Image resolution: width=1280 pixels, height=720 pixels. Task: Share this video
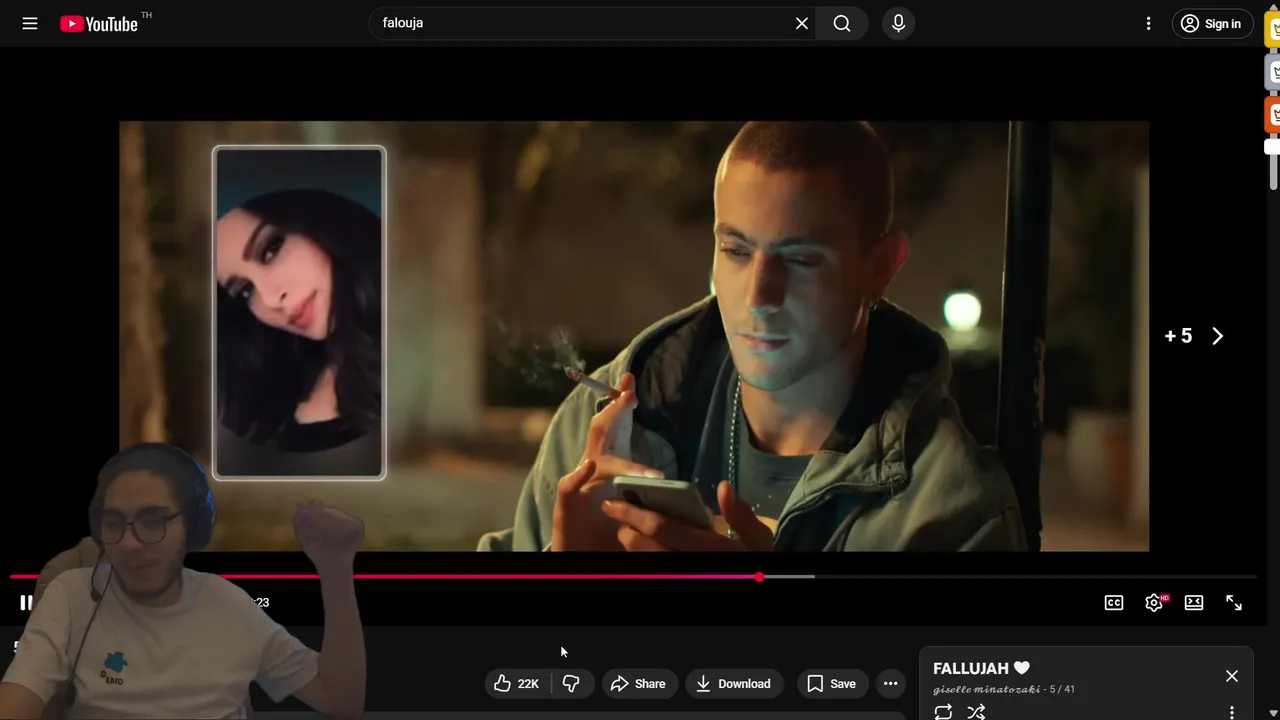pyautogui.click(x=638, y=683)
